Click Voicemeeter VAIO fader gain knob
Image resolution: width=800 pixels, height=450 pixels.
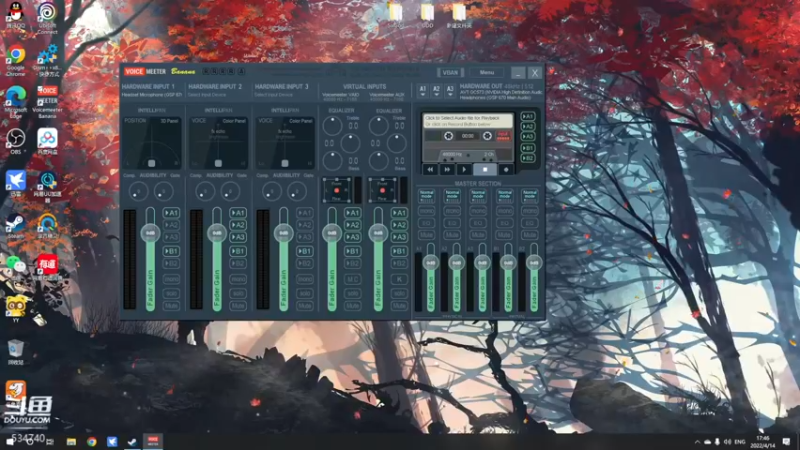[x=332, y=233]
